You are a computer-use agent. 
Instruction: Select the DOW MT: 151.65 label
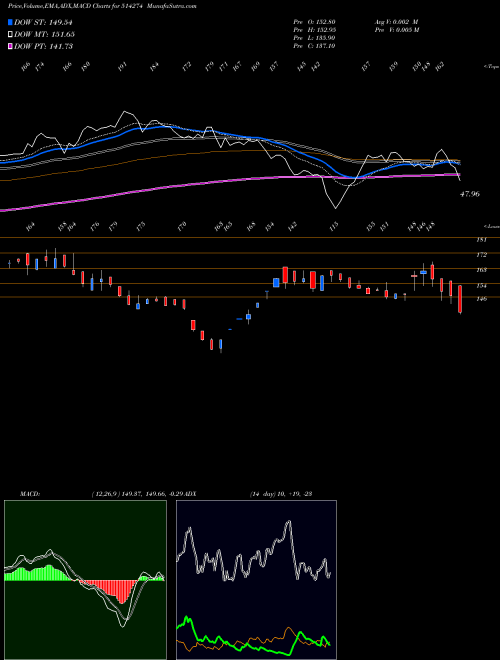click(44, 34)
